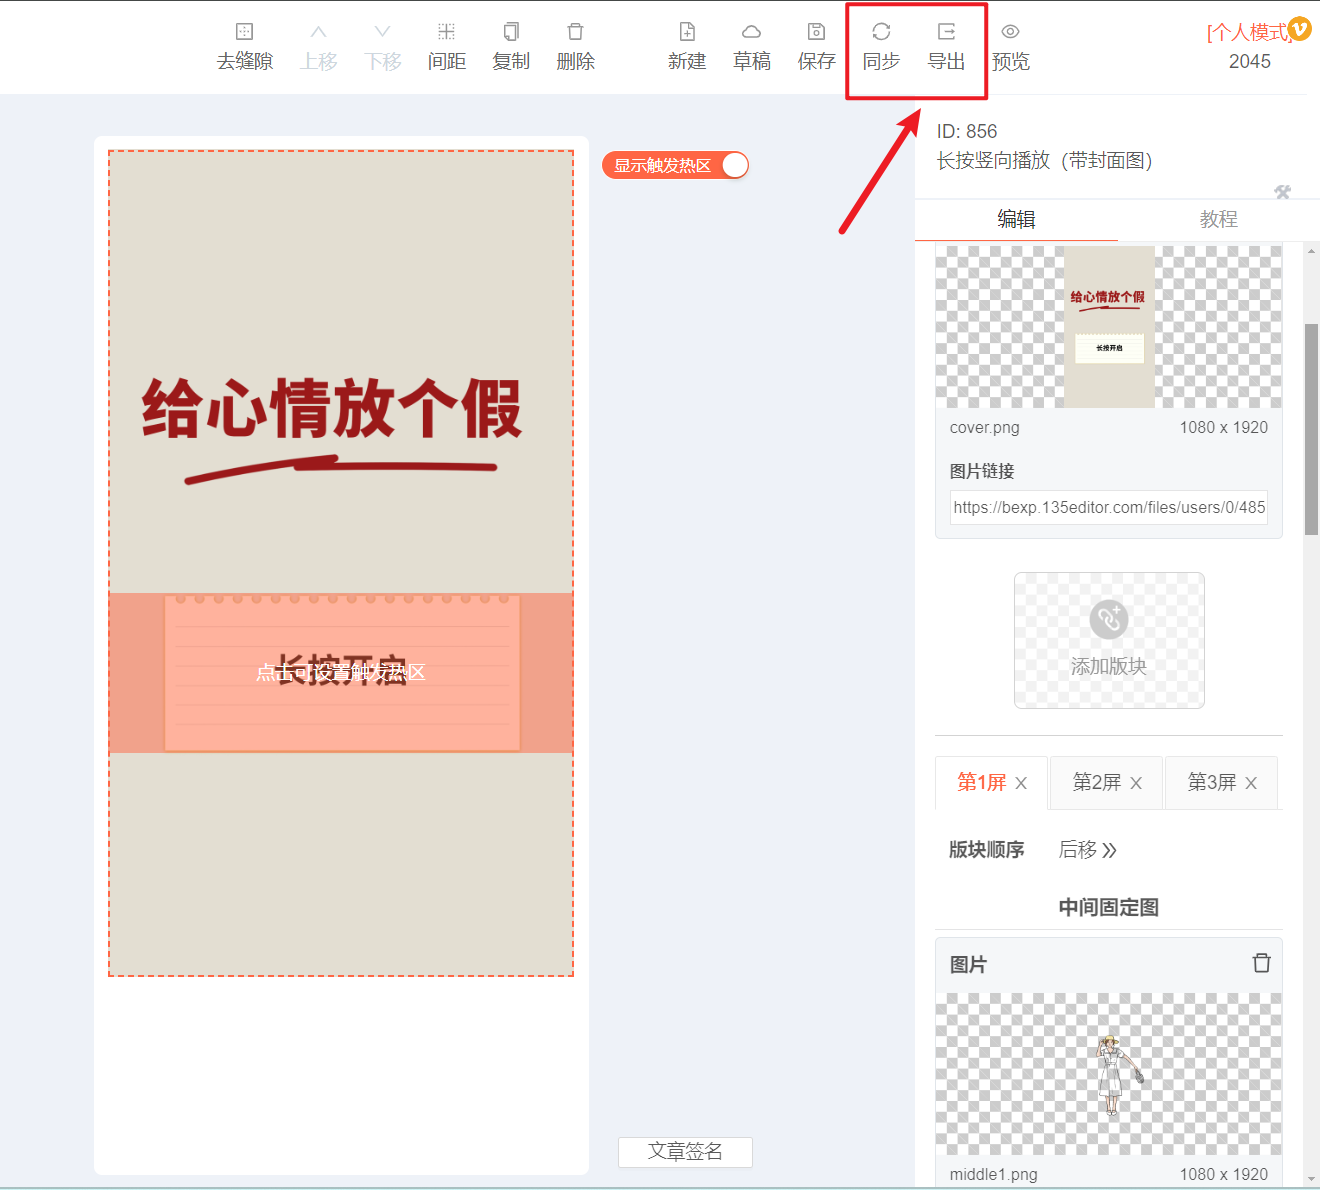Image resolution: width=1320 pixels, height=1190 pixels.
Task: Click the 删除 delete icon
Action: point(575,32)
